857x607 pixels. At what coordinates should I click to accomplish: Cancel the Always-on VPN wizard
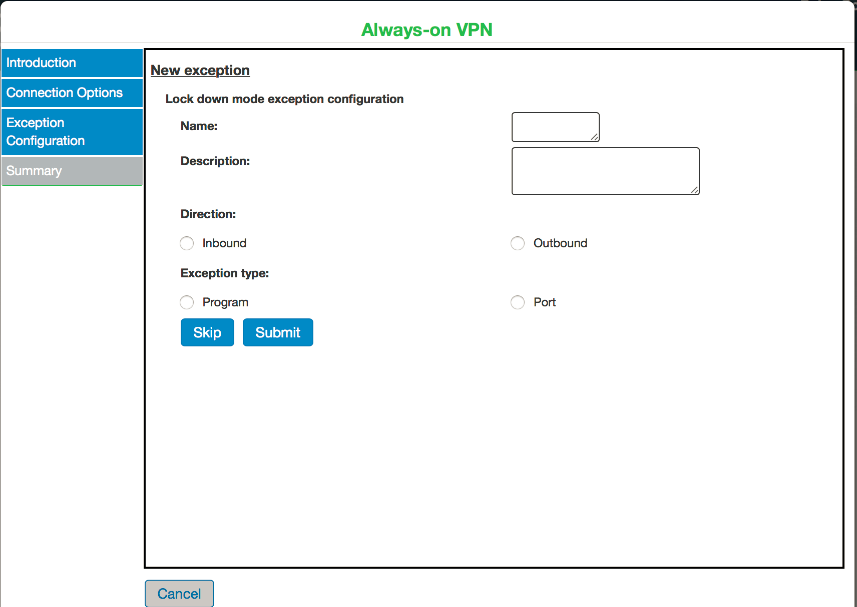[179, 594]
